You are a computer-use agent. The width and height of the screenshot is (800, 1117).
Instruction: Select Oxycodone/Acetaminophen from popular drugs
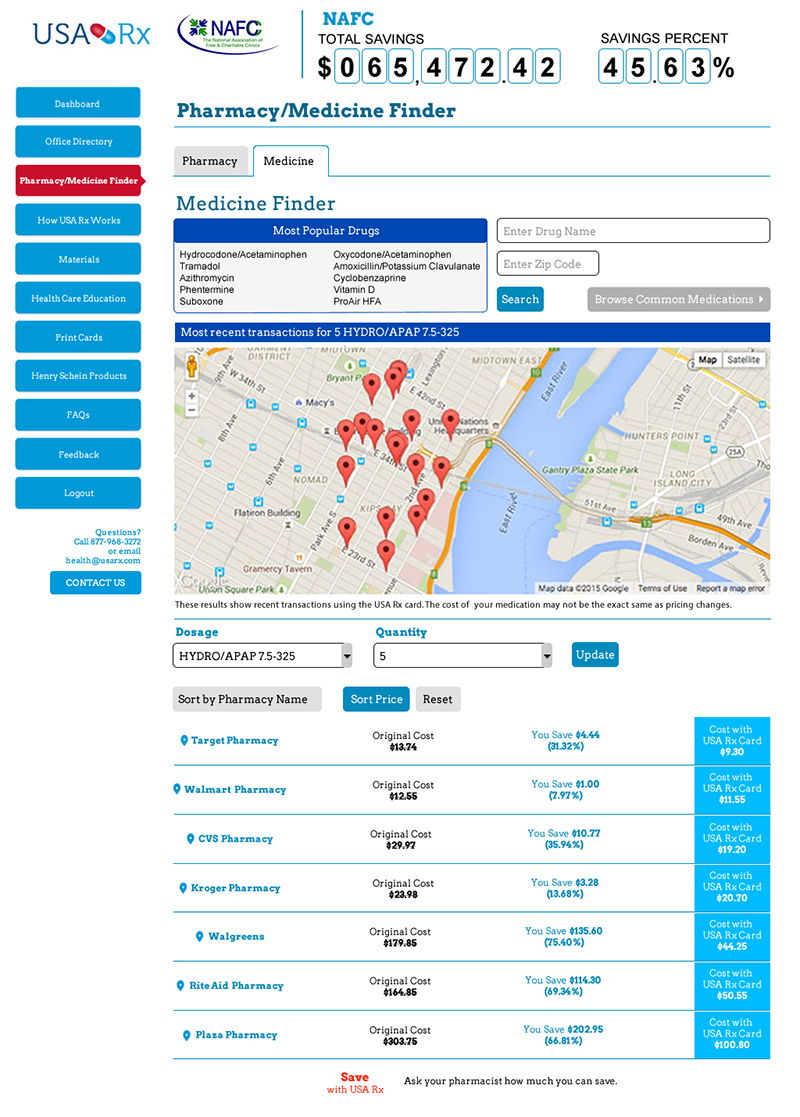point(393,254)
